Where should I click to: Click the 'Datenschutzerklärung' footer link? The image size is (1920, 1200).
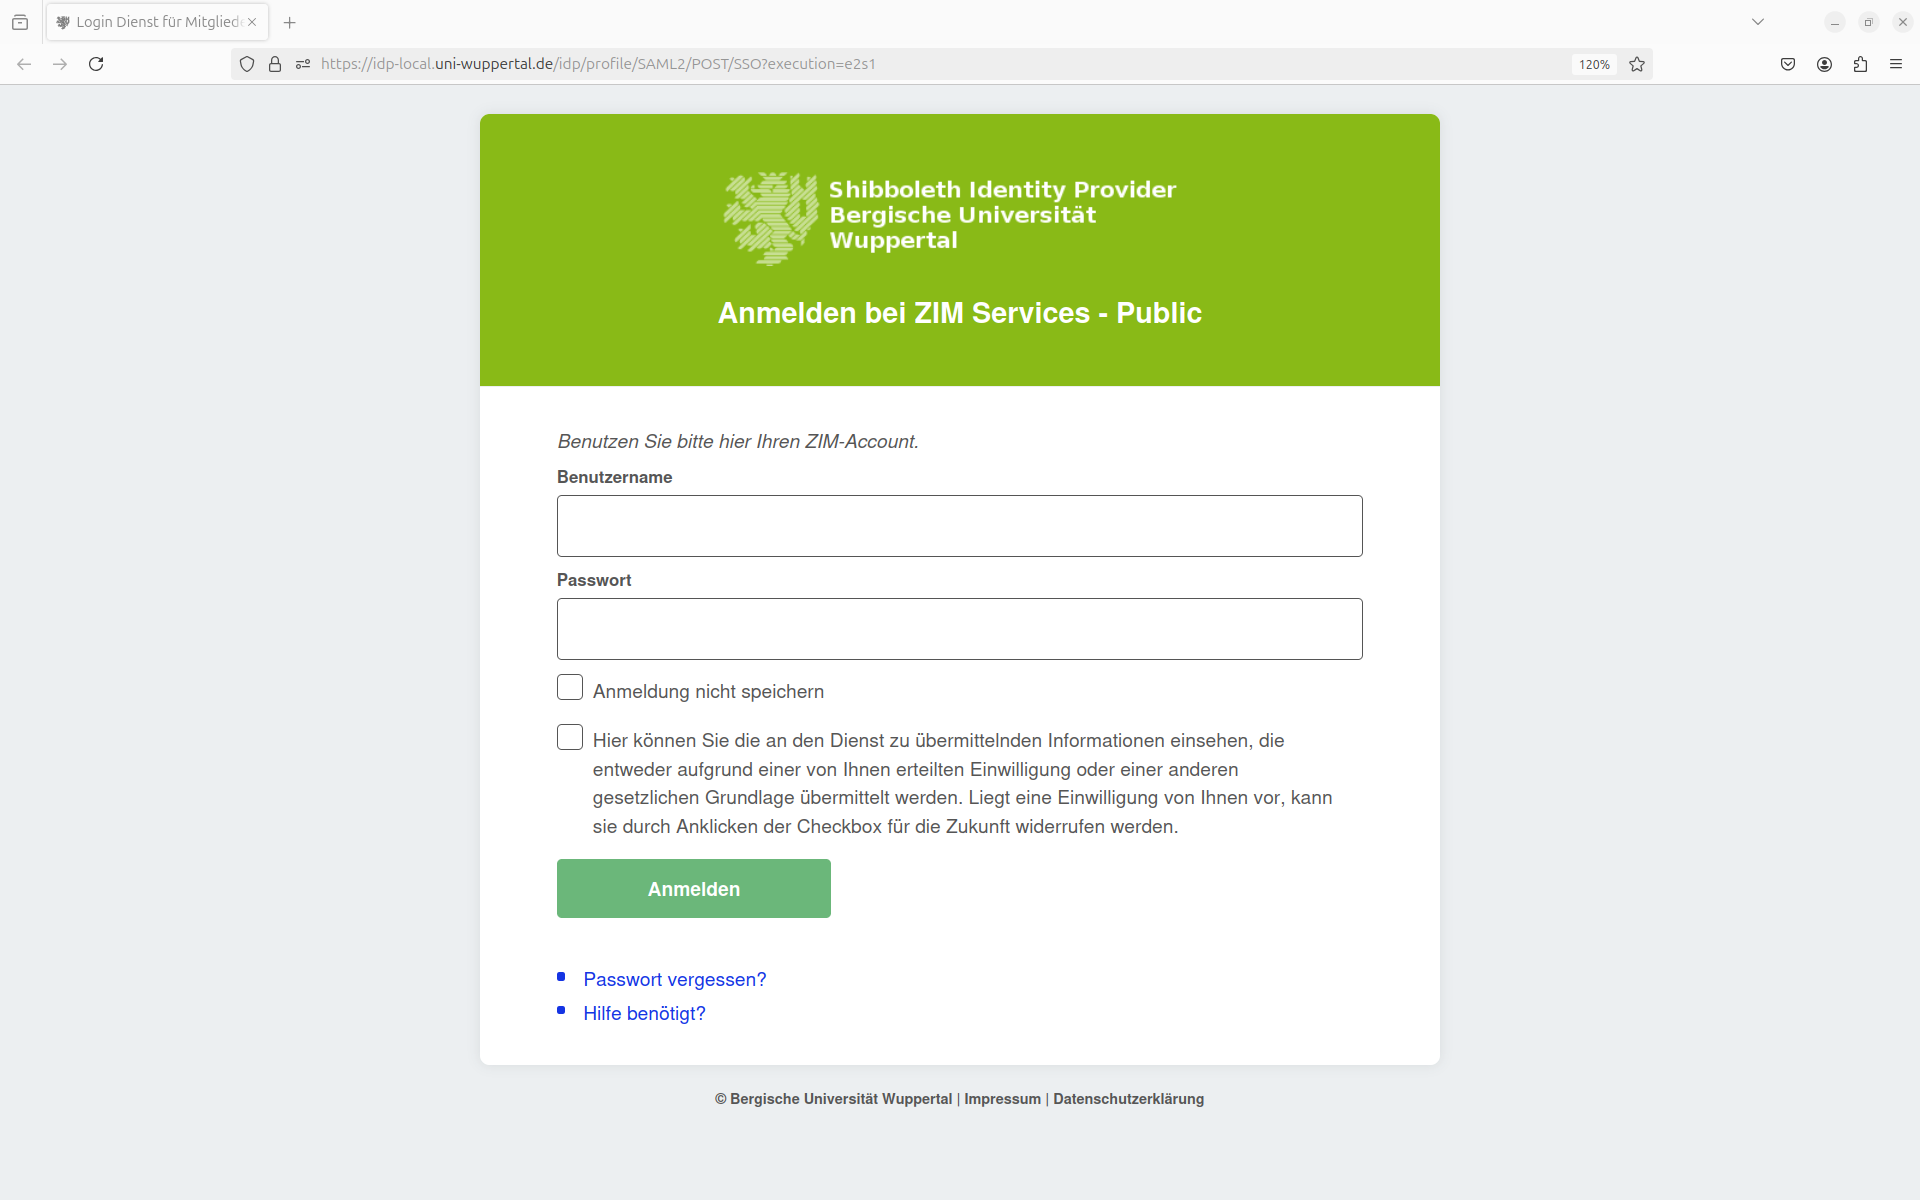point(1127,1099)
